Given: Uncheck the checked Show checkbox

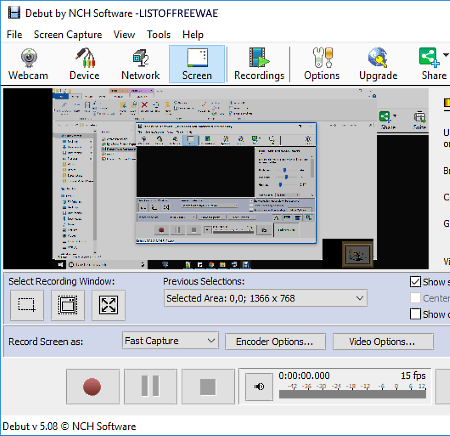Looking at the screenshot, I should point(415,282).
